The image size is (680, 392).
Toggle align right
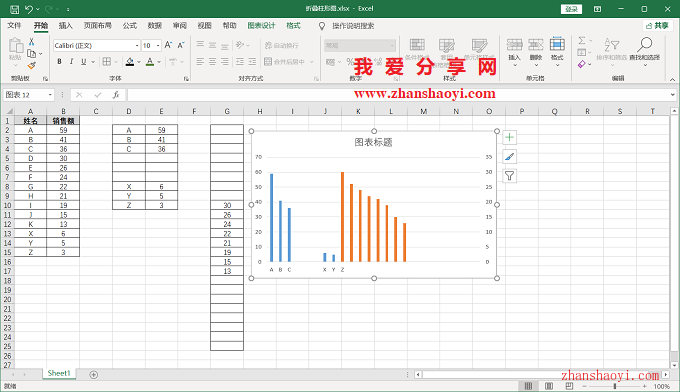225,62
